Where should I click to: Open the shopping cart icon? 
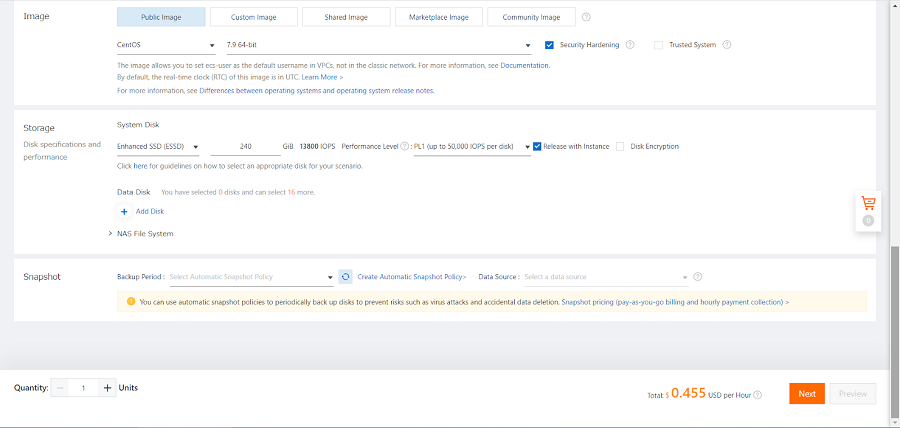pos(867,203)
